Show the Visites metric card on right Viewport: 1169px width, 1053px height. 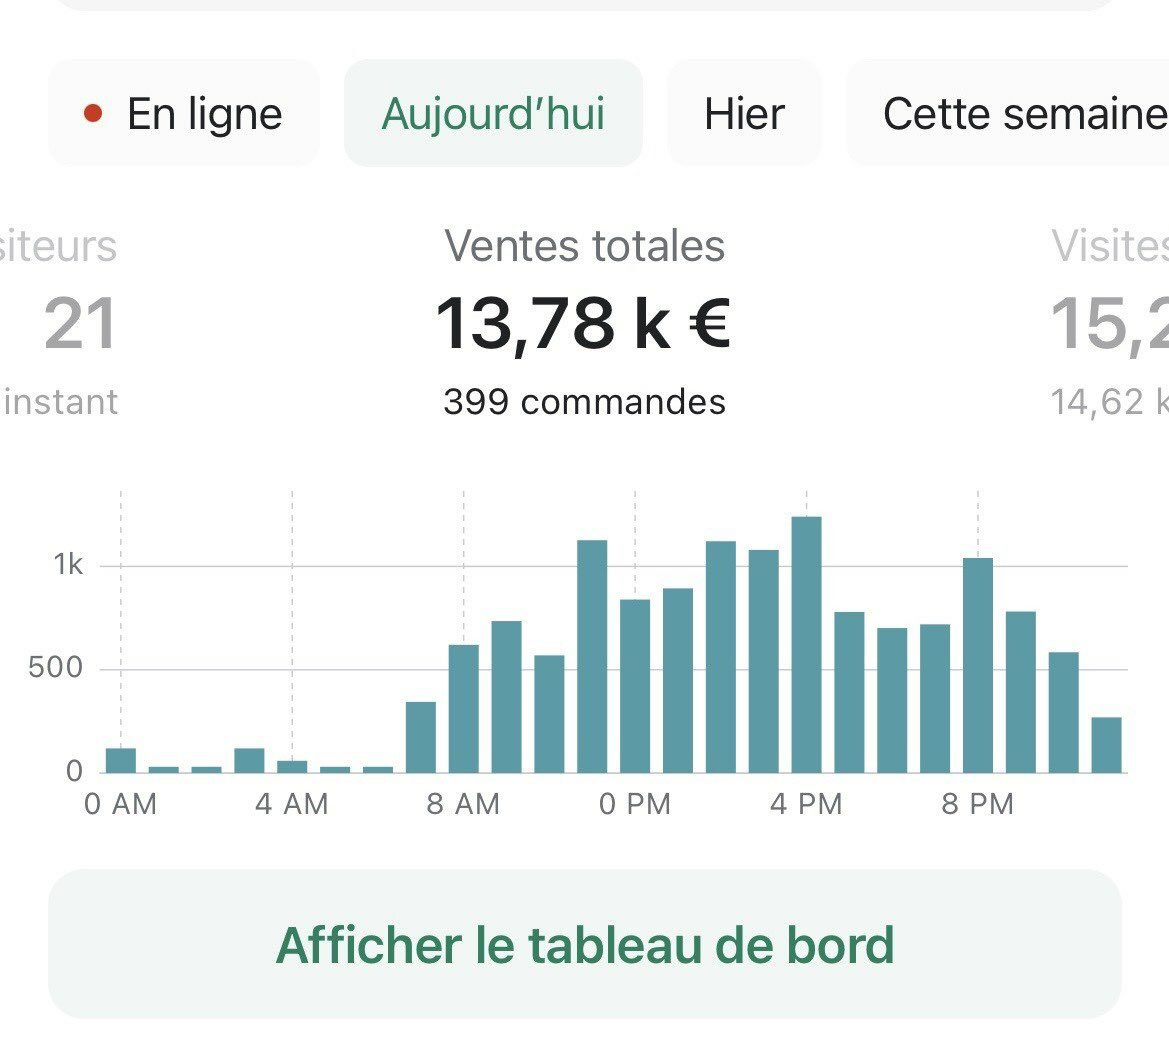[x=1109, y=321]
